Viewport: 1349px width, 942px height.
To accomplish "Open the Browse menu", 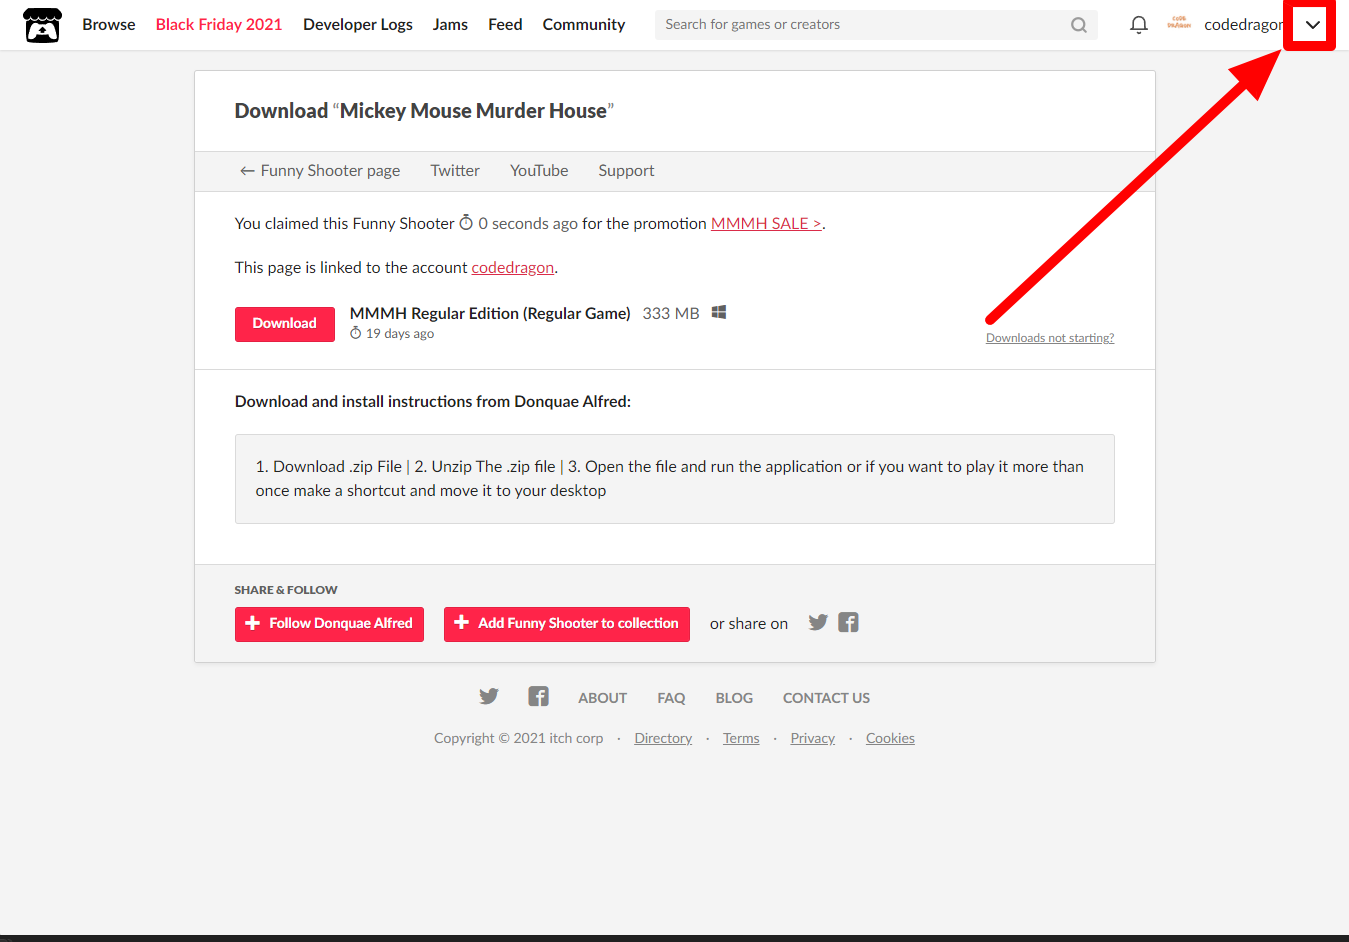I will point(109,25).
